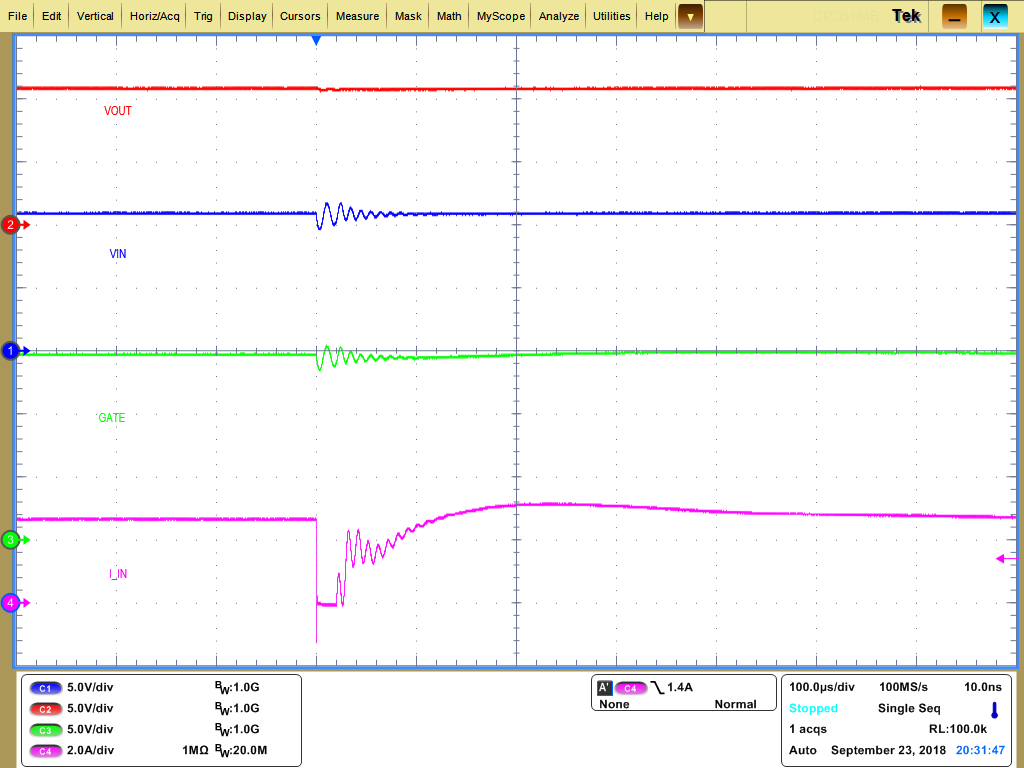
Task: Click the BW:20.0M bandwidth readout
Action: [241, 751]
